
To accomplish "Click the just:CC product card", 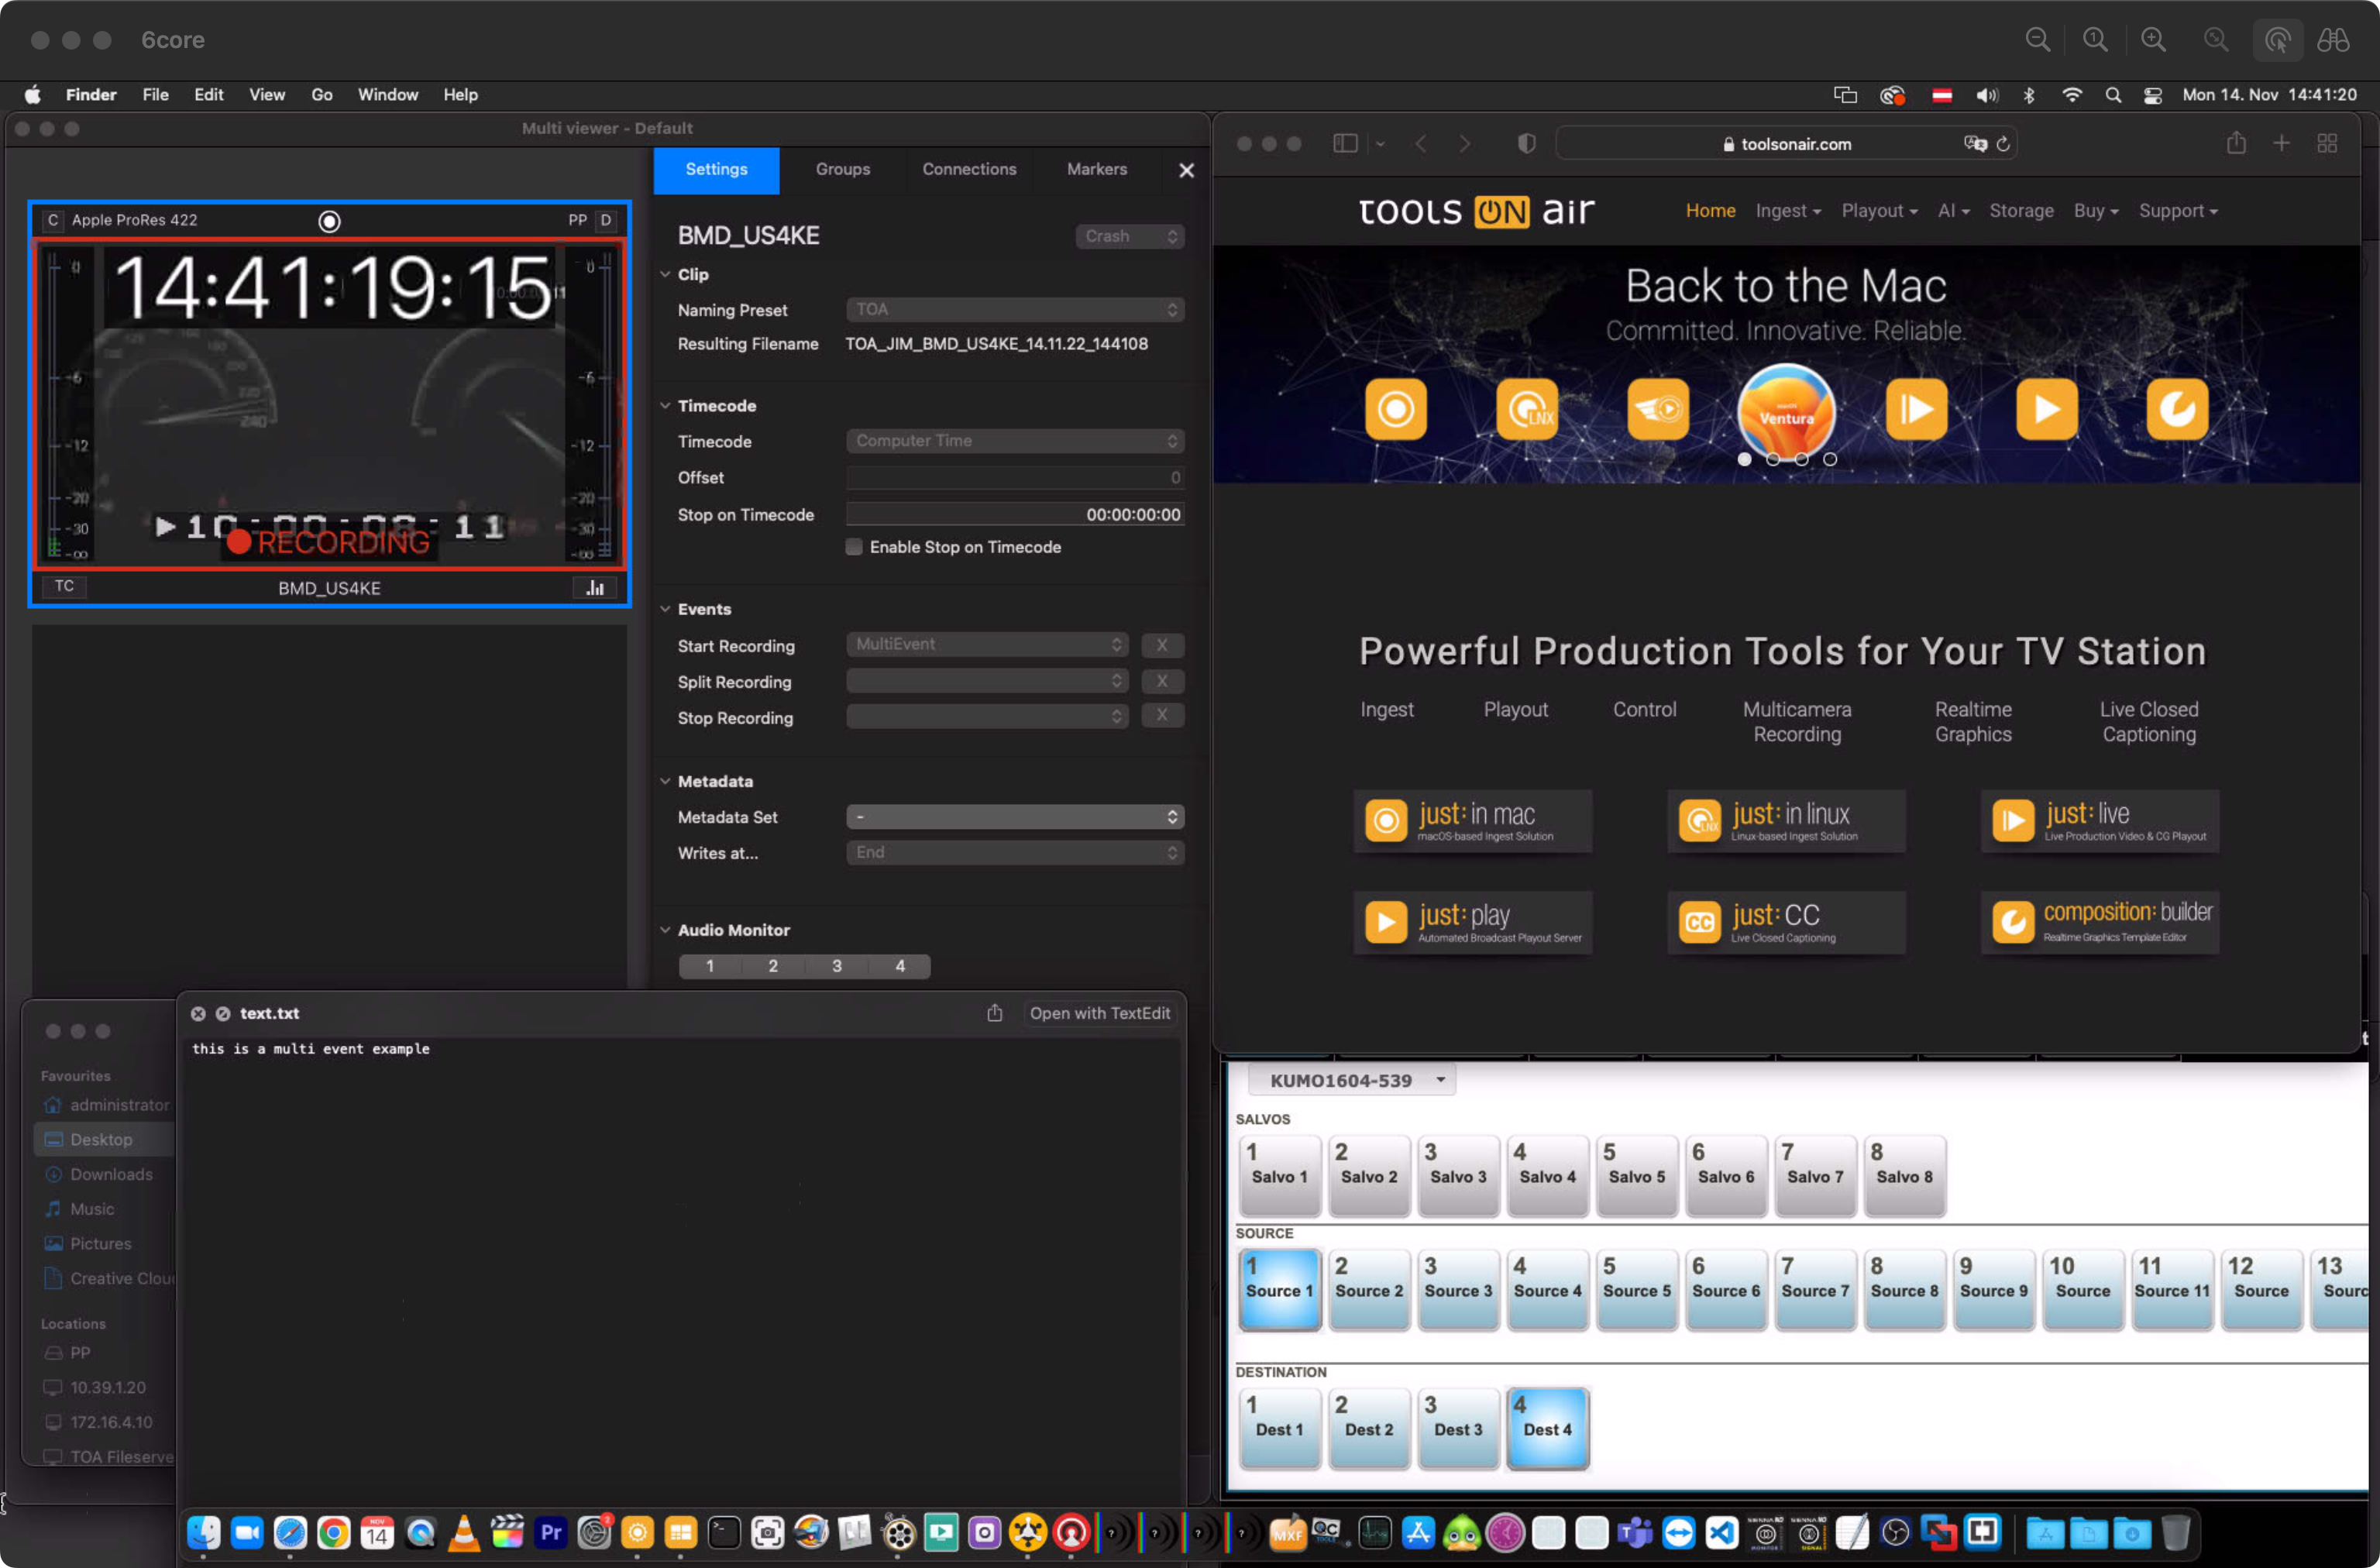I will coord(1785,922).
